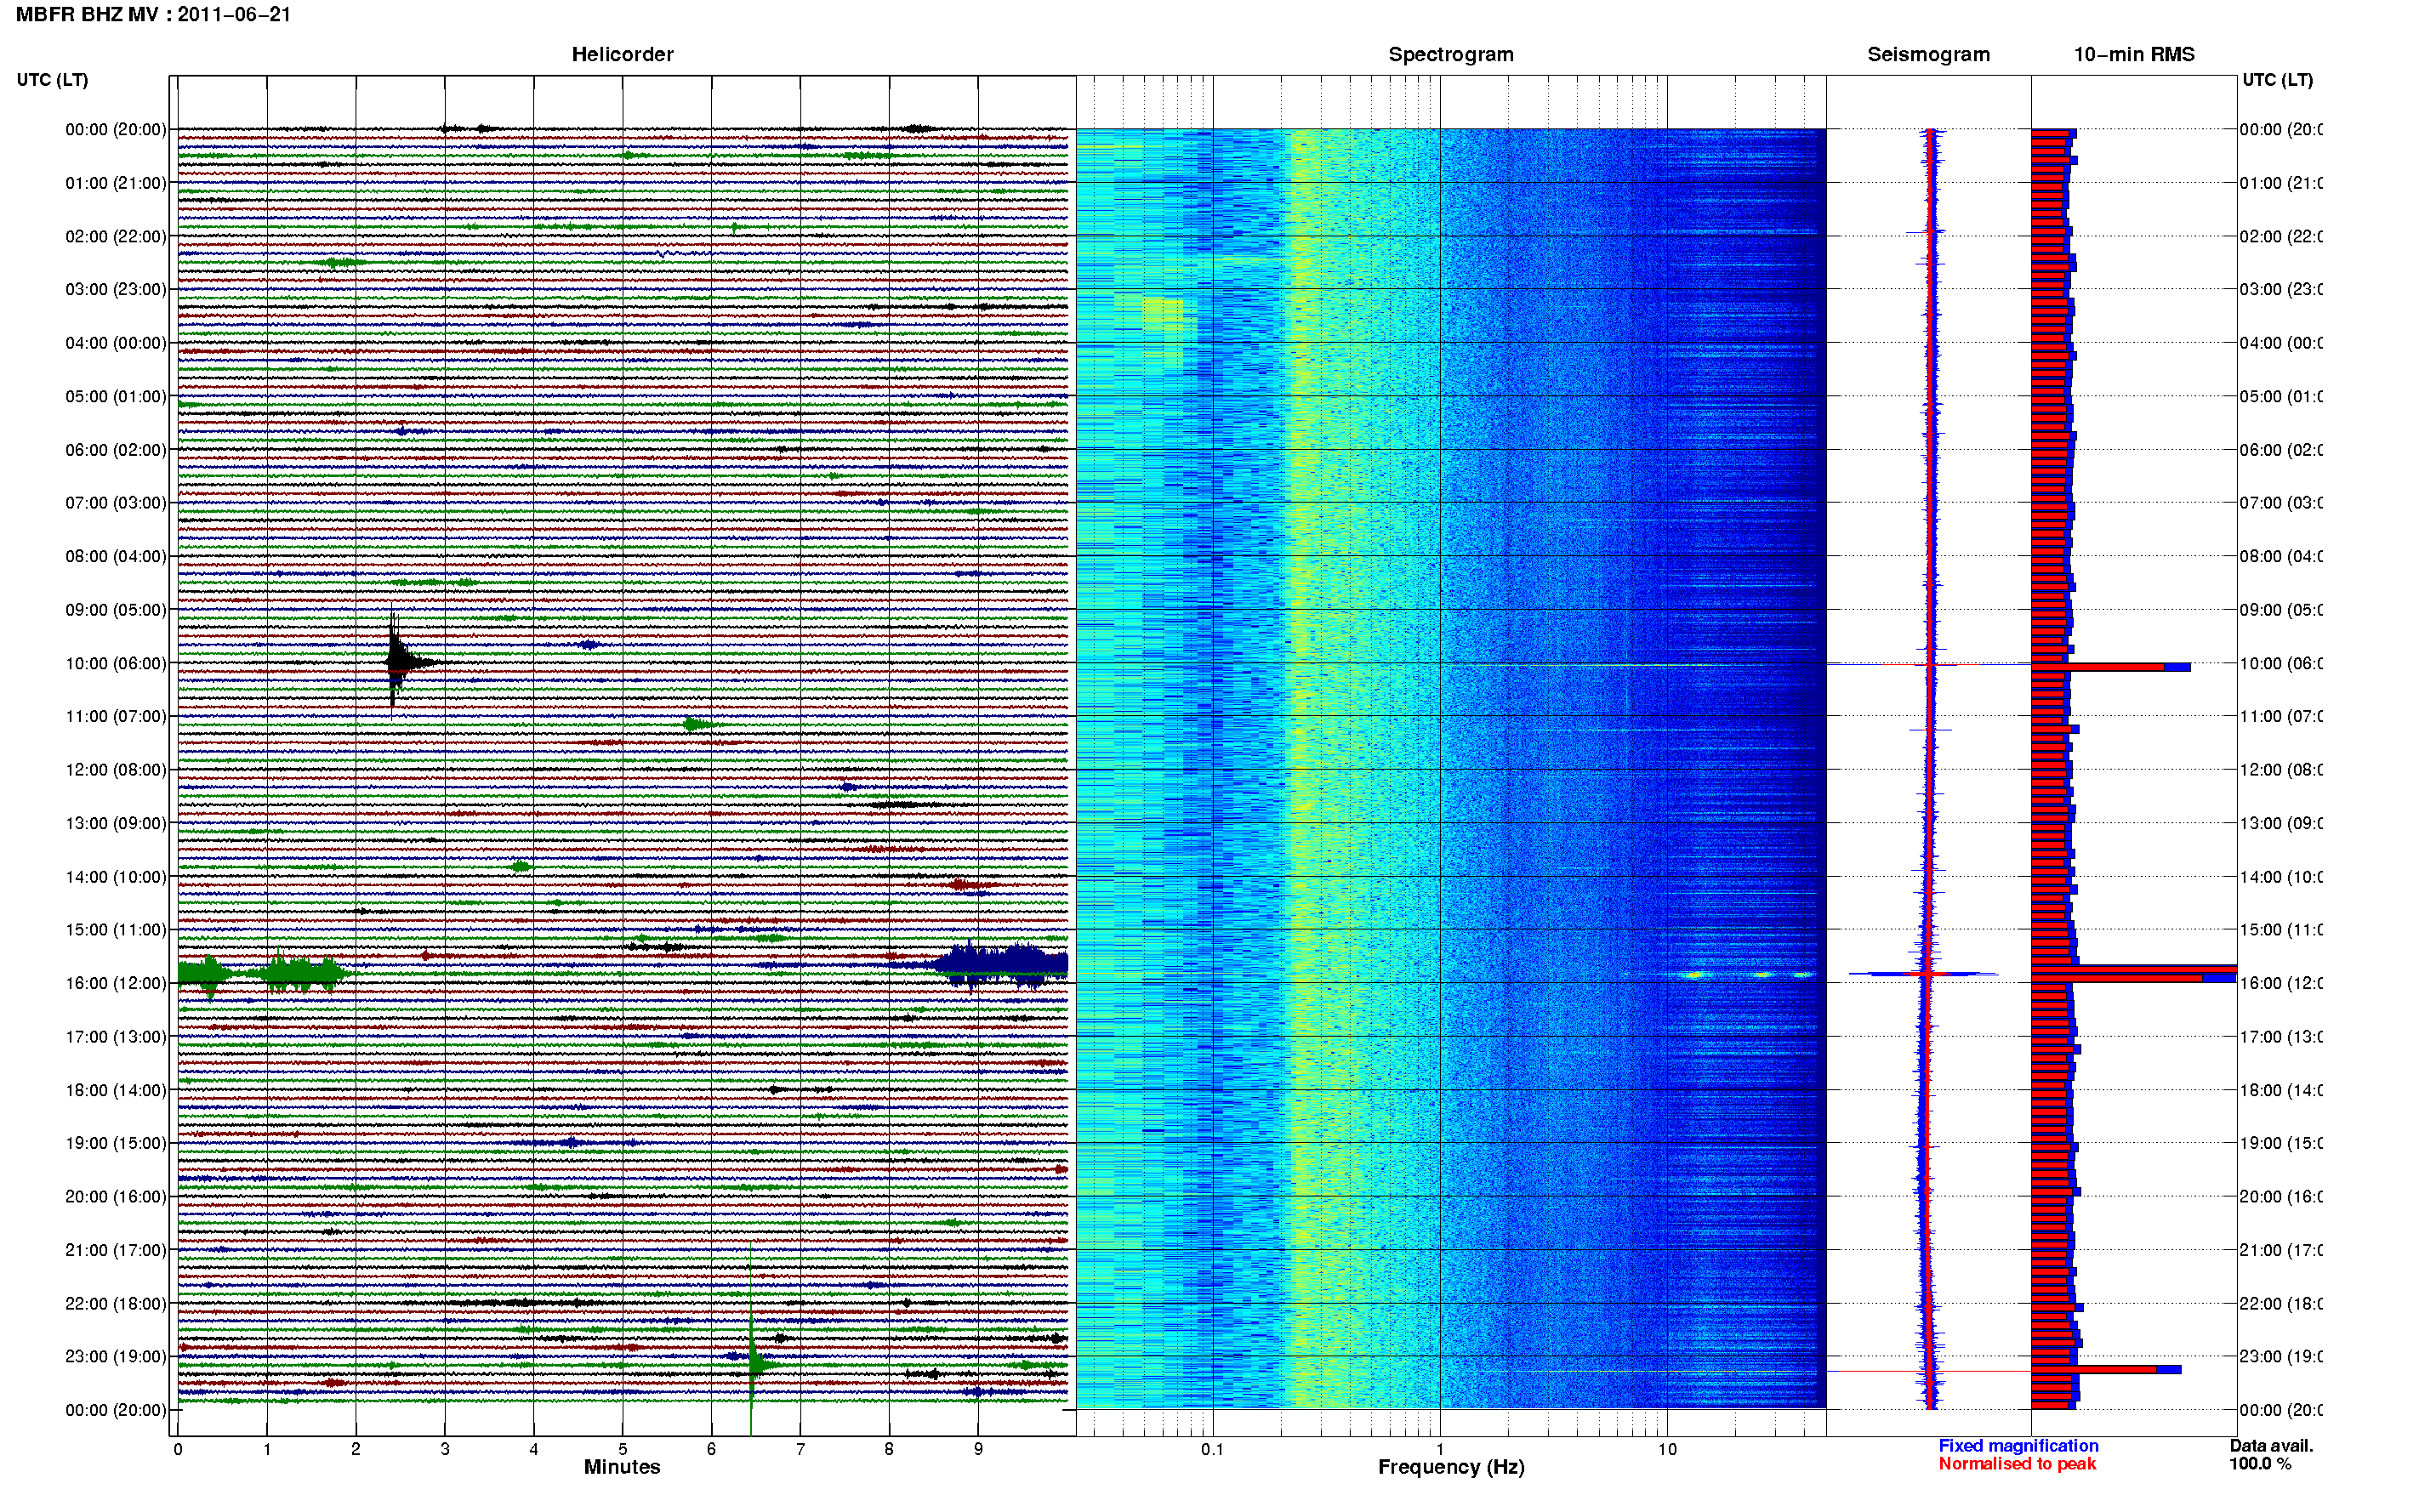The image size is (2419, 1512).
Task: Click '15:00 (11:00)' on the helicorder time axis
Action: pos(116,930)
